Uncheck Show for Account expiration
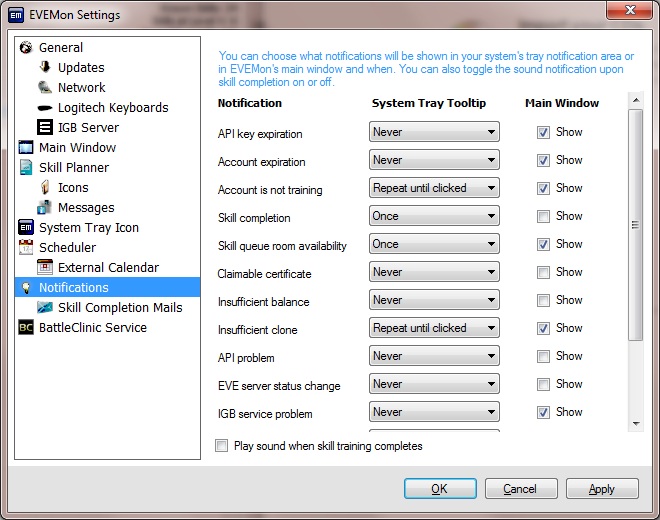The height and width of the screenshot is (520, 660). (543, 160)
